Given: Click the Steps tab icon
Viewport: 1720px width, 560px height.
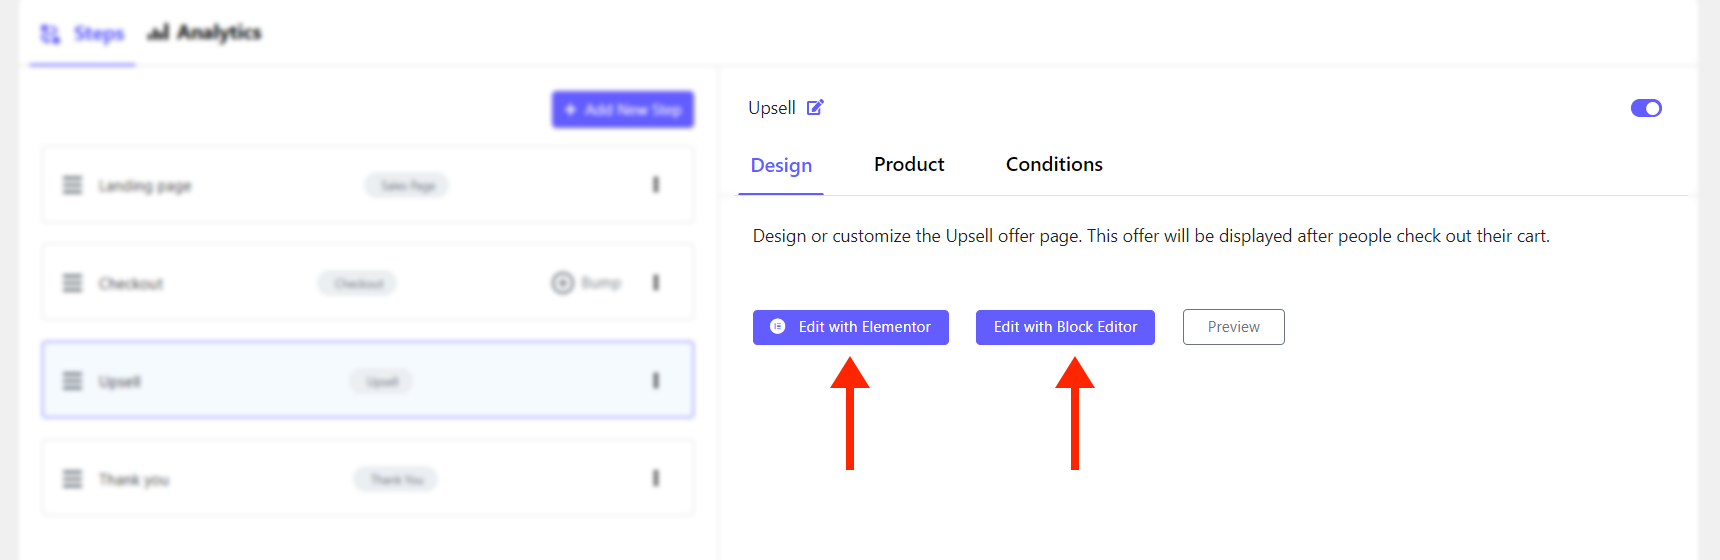Looking at the screenshot, I should pyautogui.click(x=50, y=35).
